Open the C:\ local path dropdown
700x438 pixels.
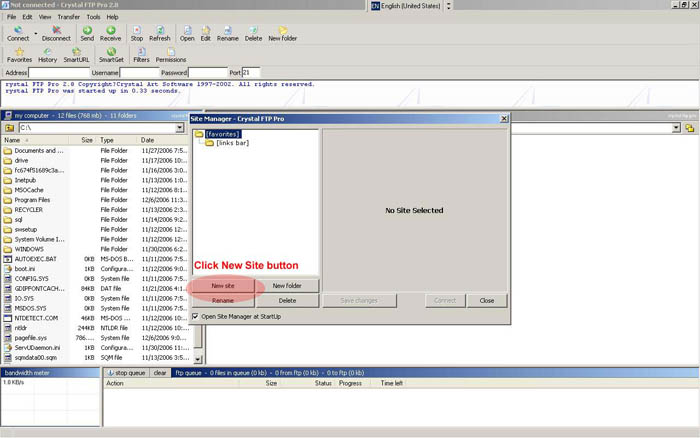tap(179, 128)
